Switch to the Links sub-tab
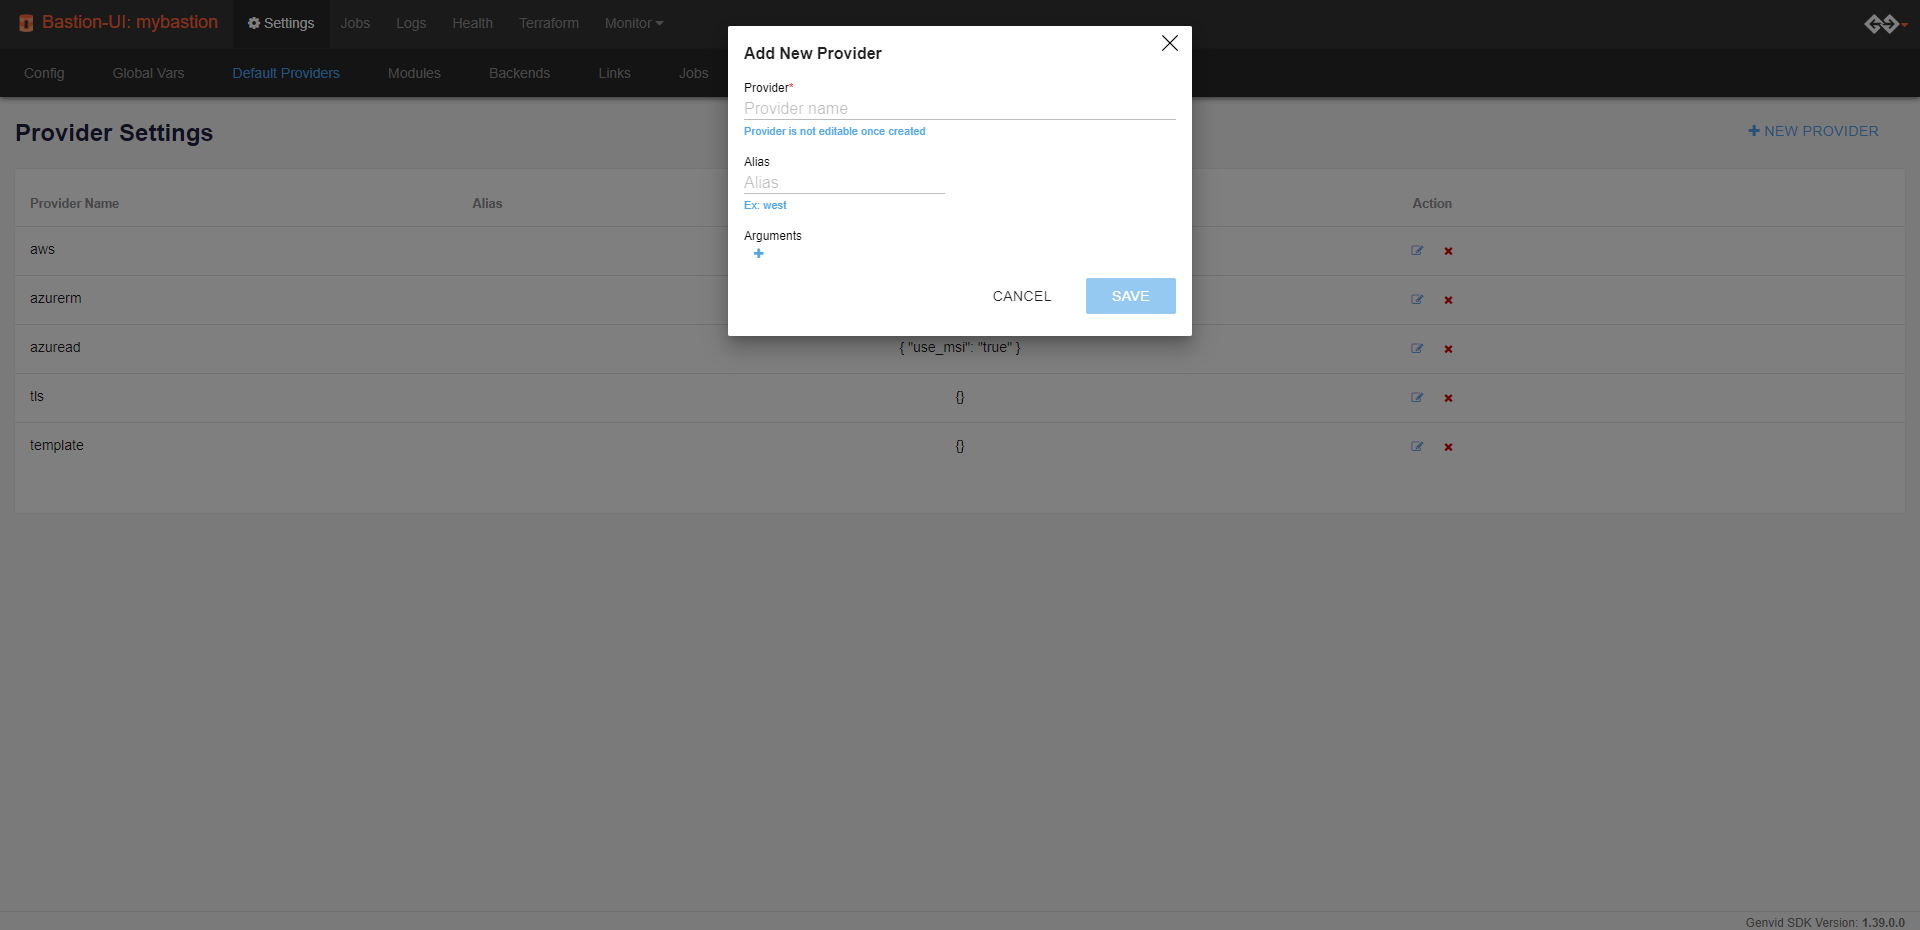1920x930 pixels. (x=614, y=73)
